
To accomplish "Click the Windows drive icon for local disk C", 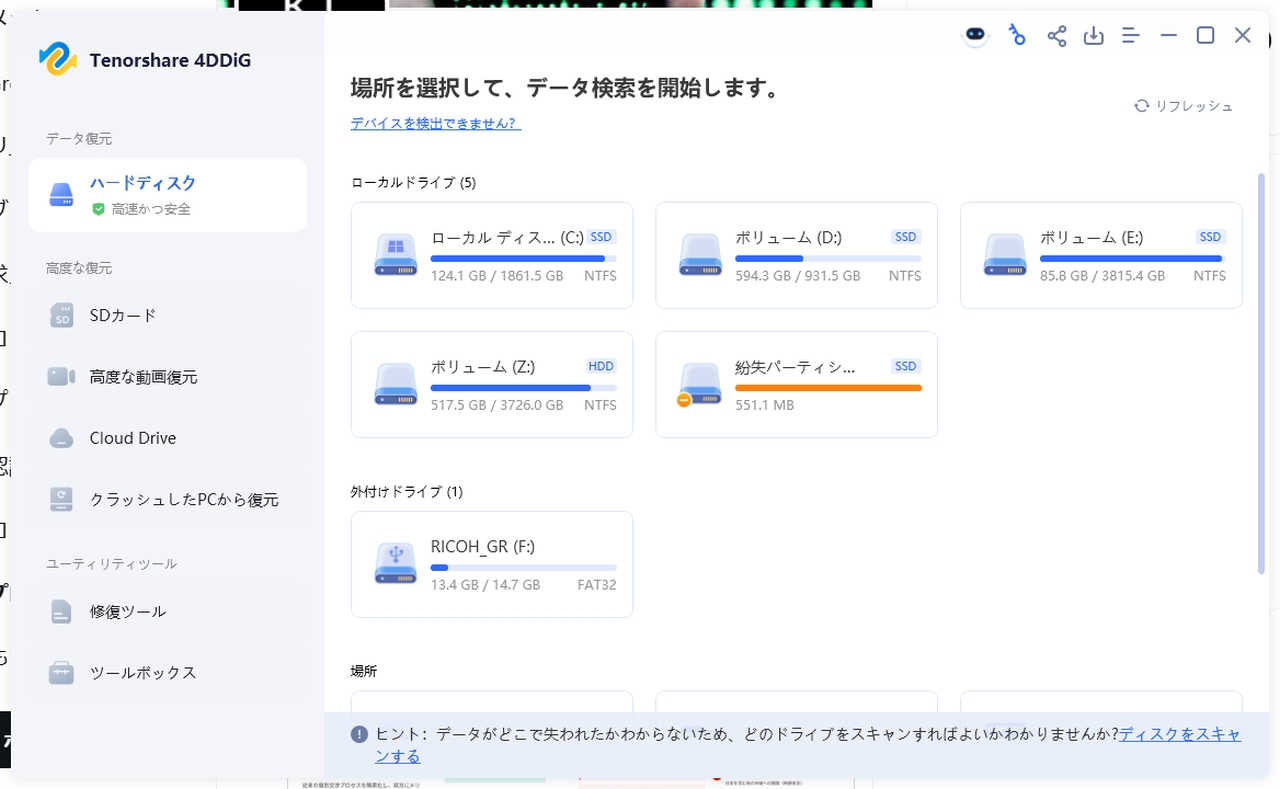I will pyautogui.click(x=396, y=255).
